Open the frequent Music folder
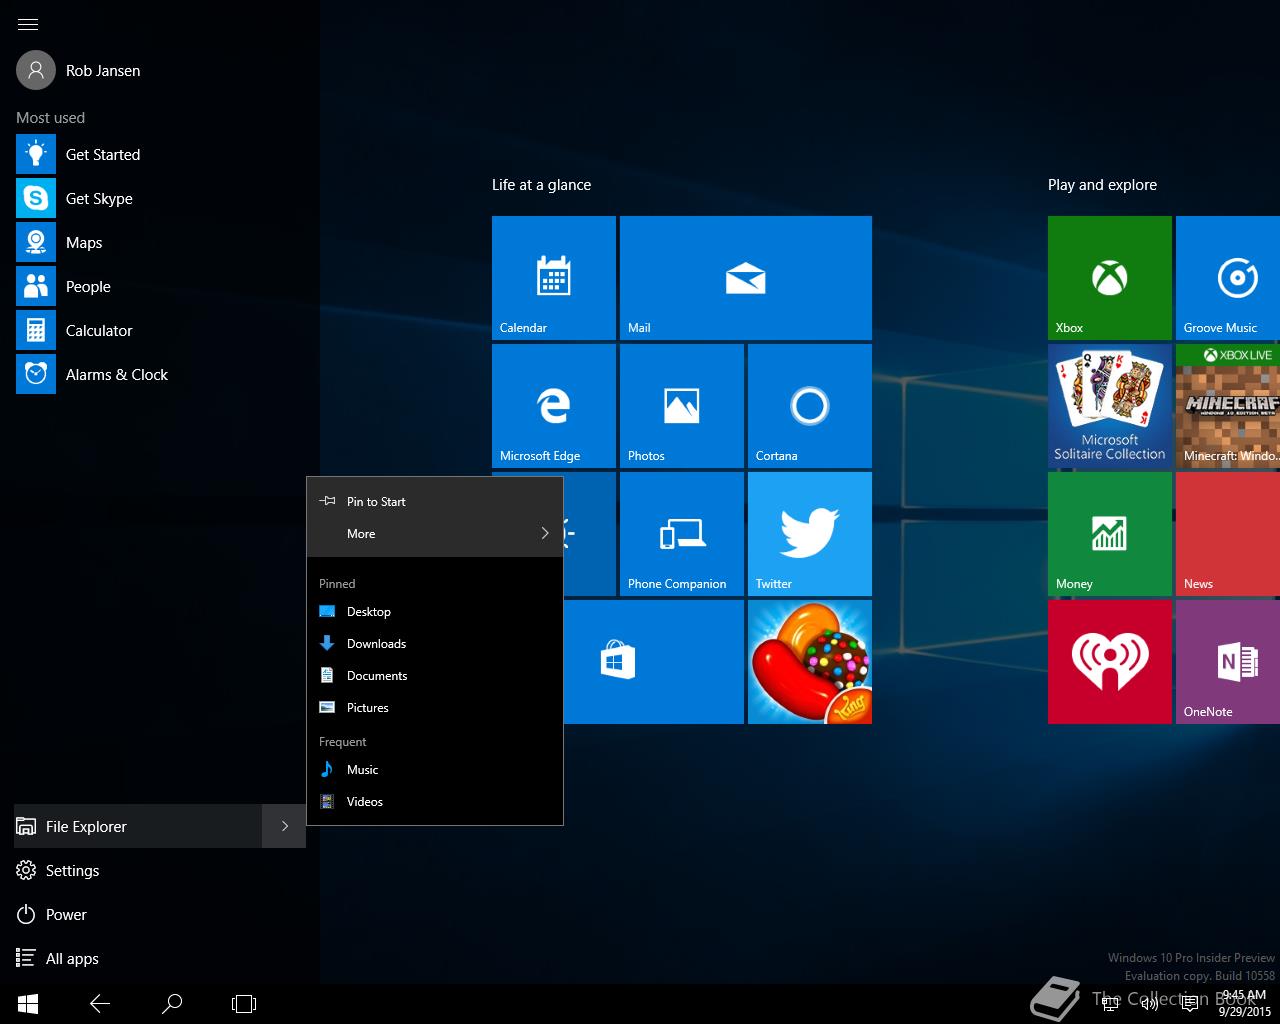Image resolution: width=1280 pixels, height=1024 pixels. pos(435,770)
